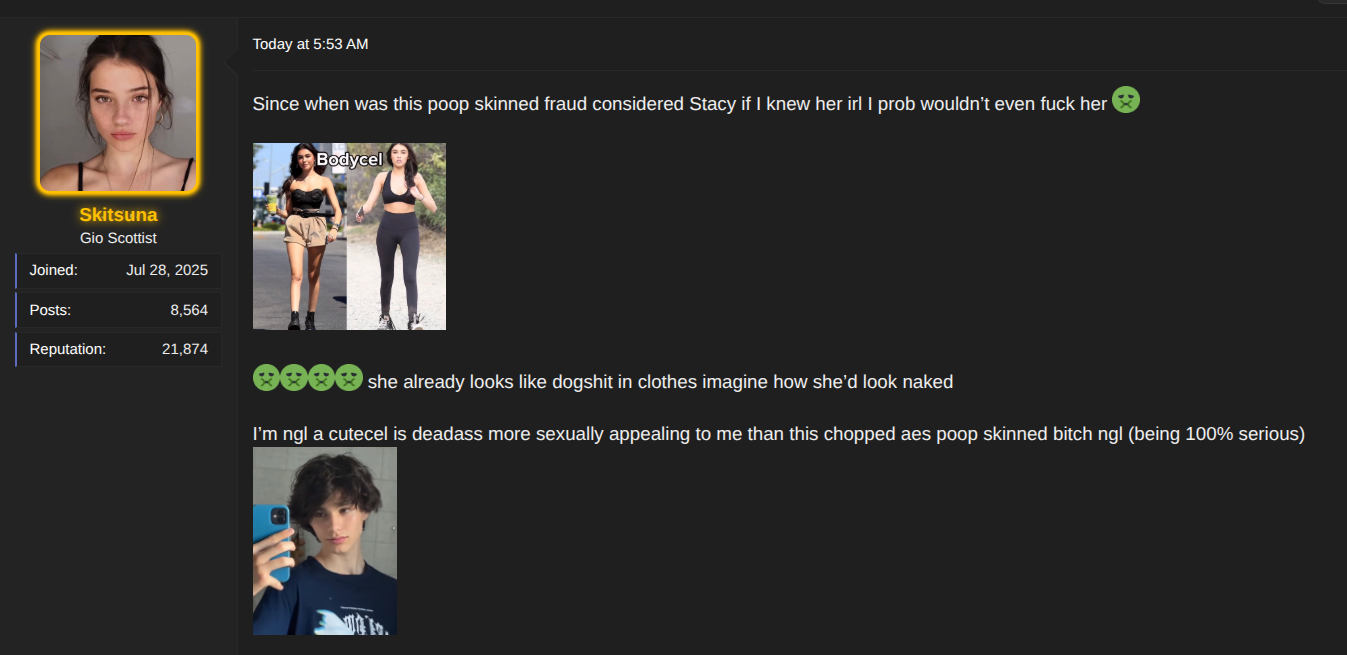1347x655 pixels.
Task: Click the 'Posts:' label in user stats
Action: pyautogui.click(x=50, y=310)
